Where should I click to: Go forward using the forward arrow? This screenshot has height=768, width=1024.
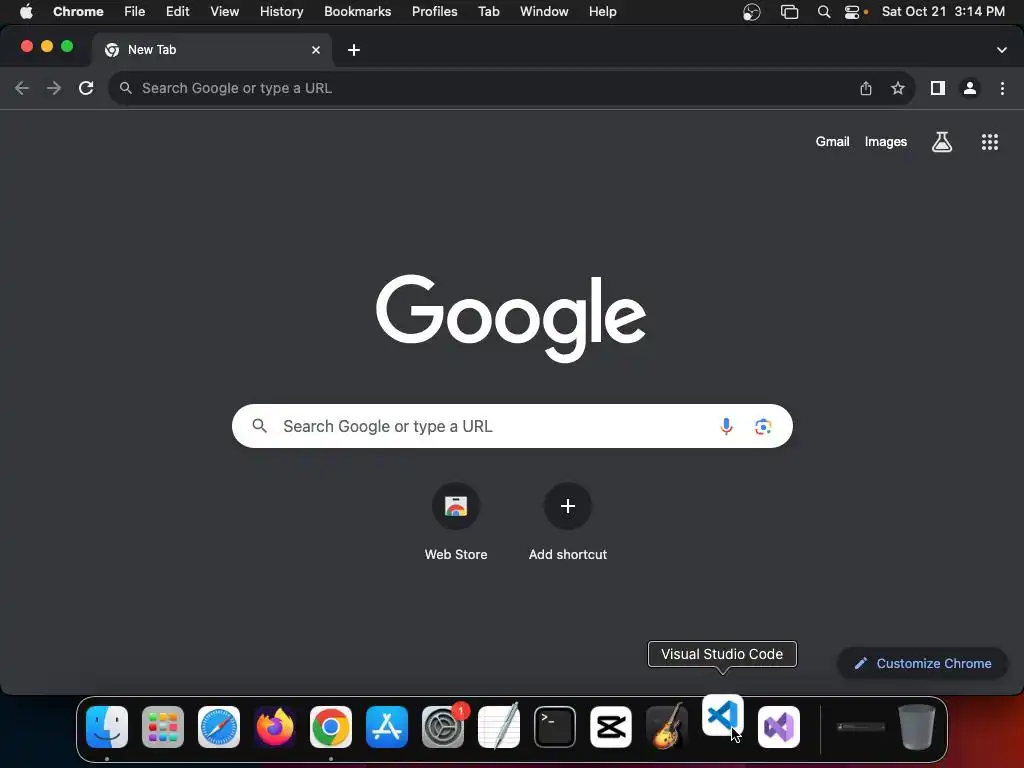click(54, 88)
